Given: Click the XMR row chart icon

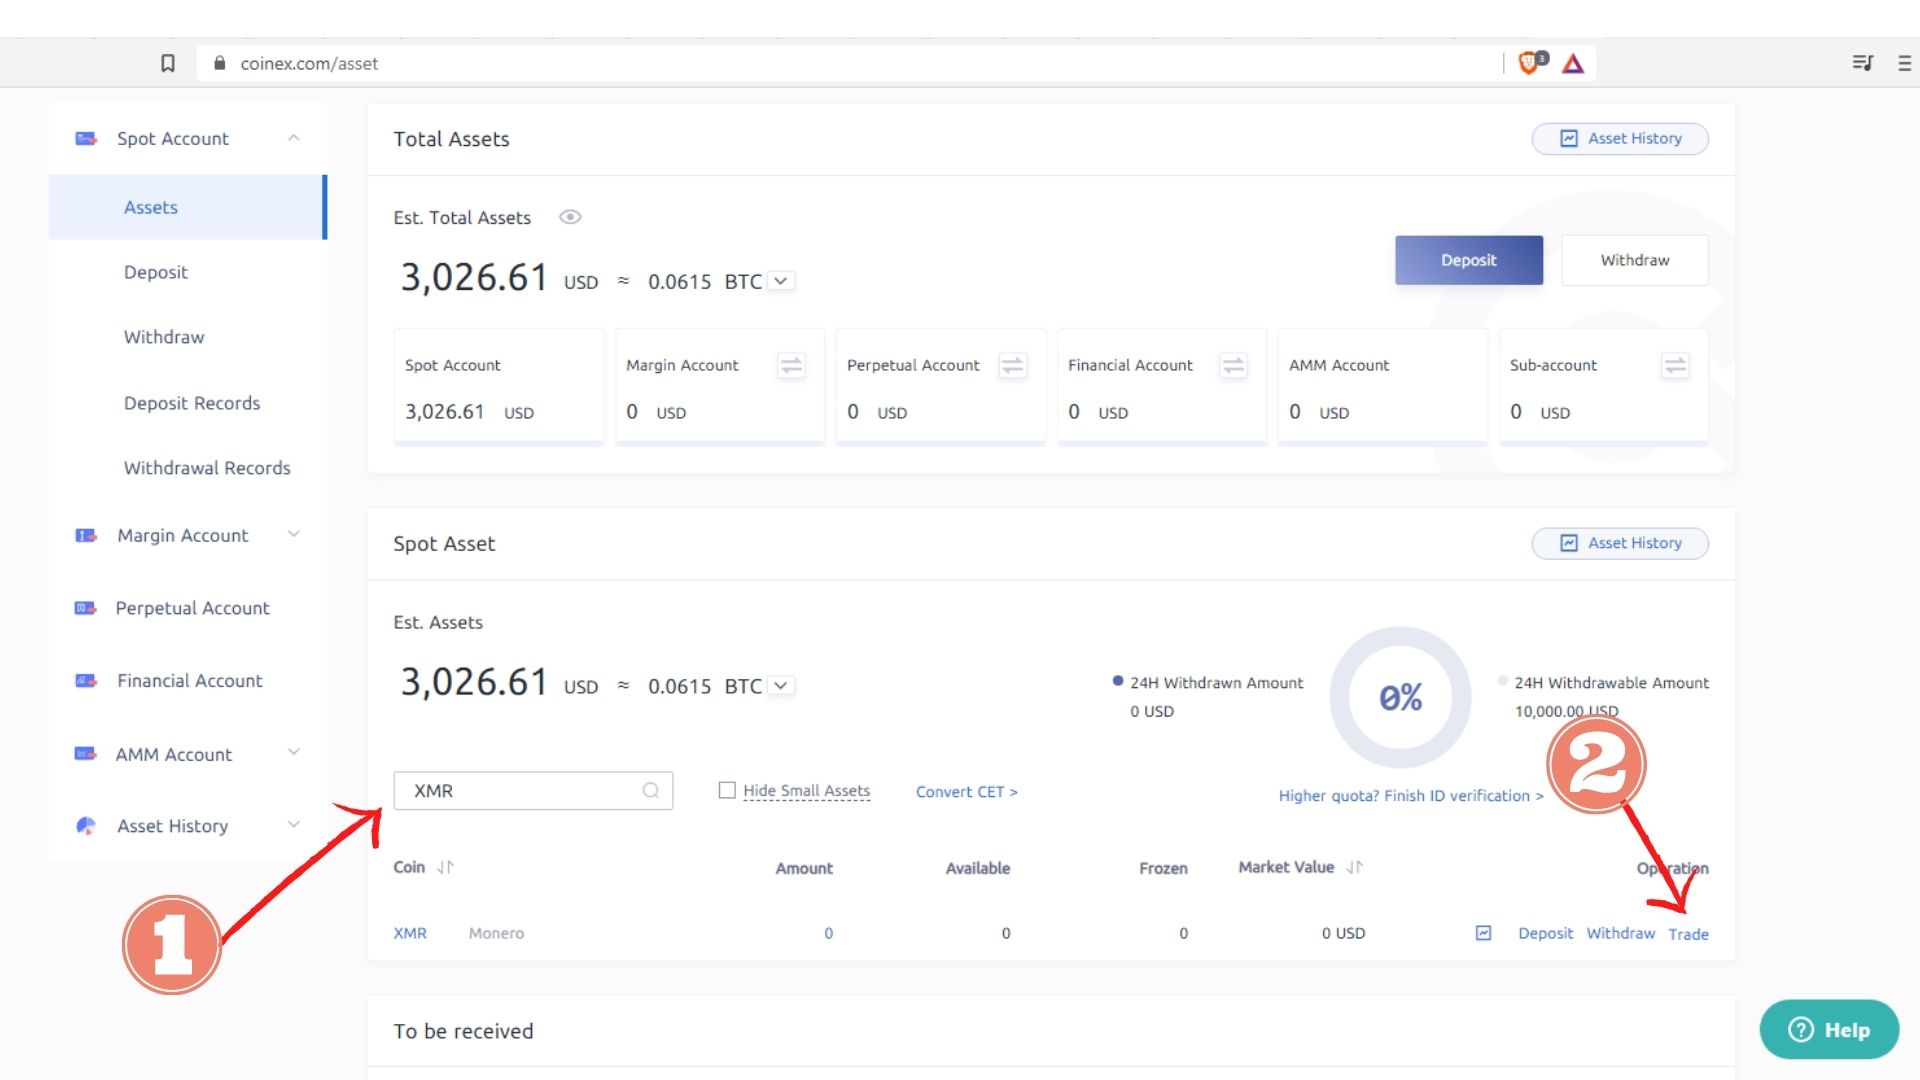Looking at the screenshot, I should 1483,933.
